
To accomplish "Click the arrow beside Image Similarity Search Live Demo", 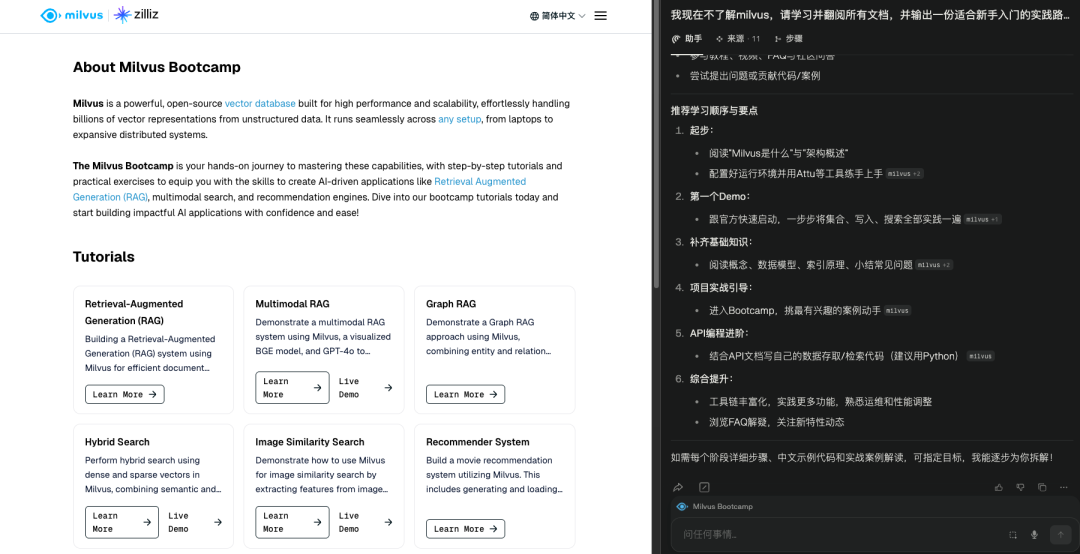I will coord(388,522).
